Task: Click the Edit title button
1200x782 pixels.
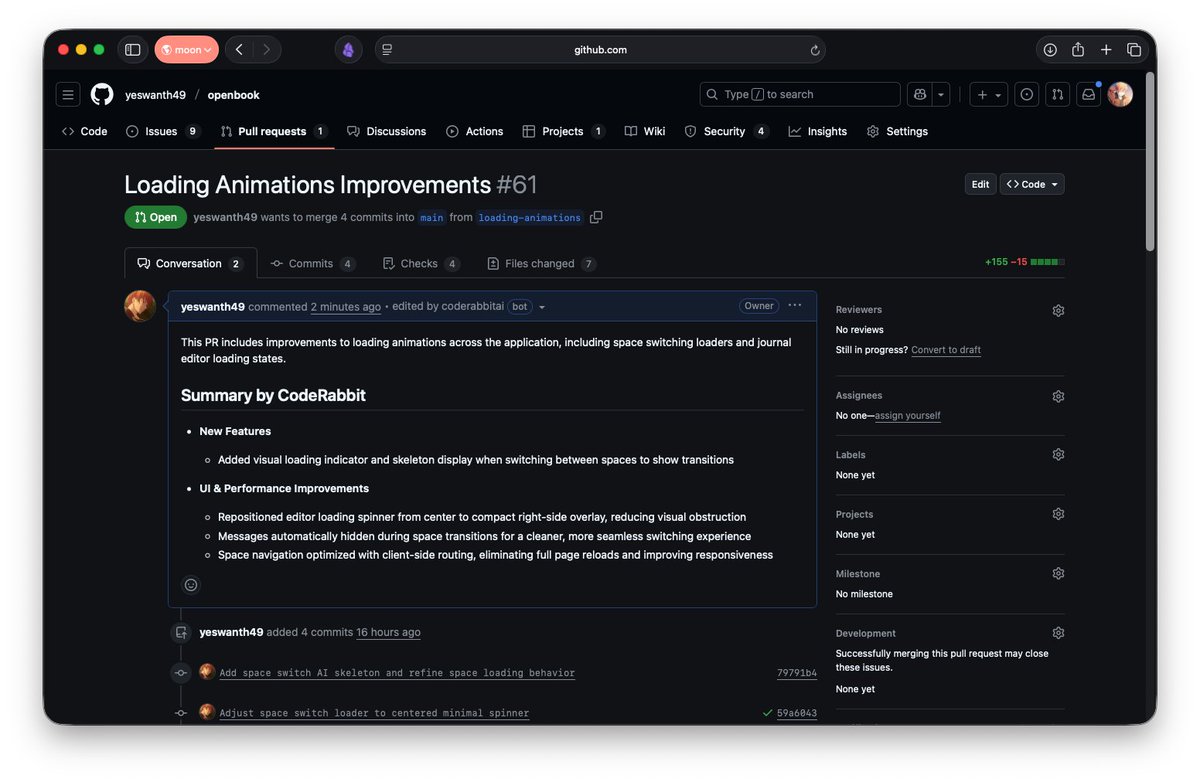Action: click(980, 184)
